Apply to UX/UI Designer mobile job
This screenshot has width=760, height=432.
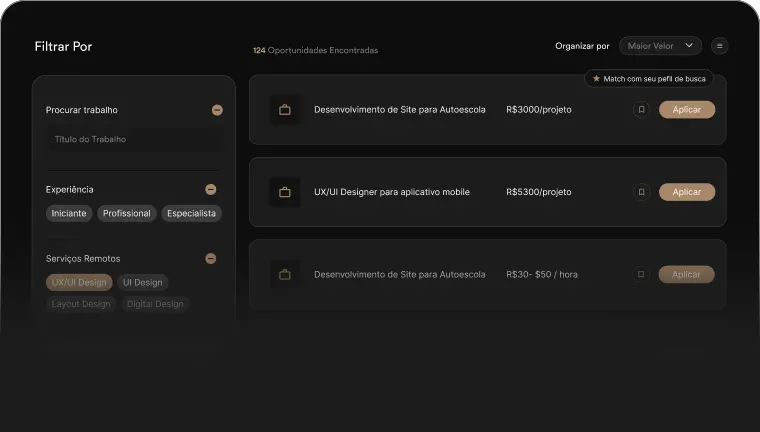[686, 192]
